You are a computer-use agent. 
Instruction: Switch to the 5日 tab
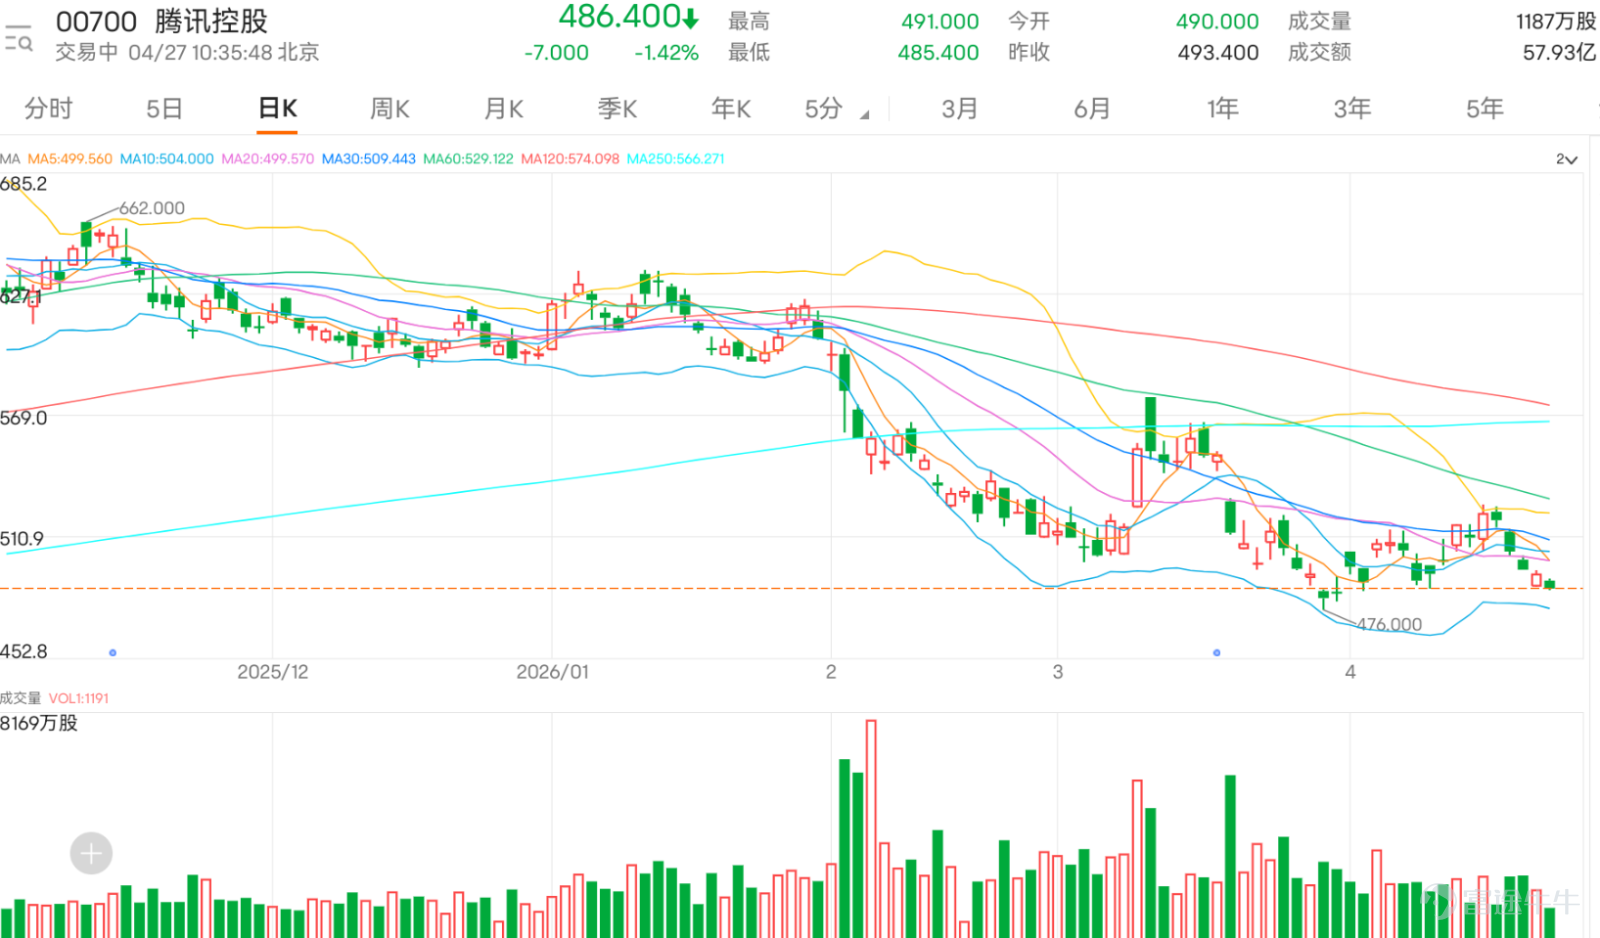164,108
